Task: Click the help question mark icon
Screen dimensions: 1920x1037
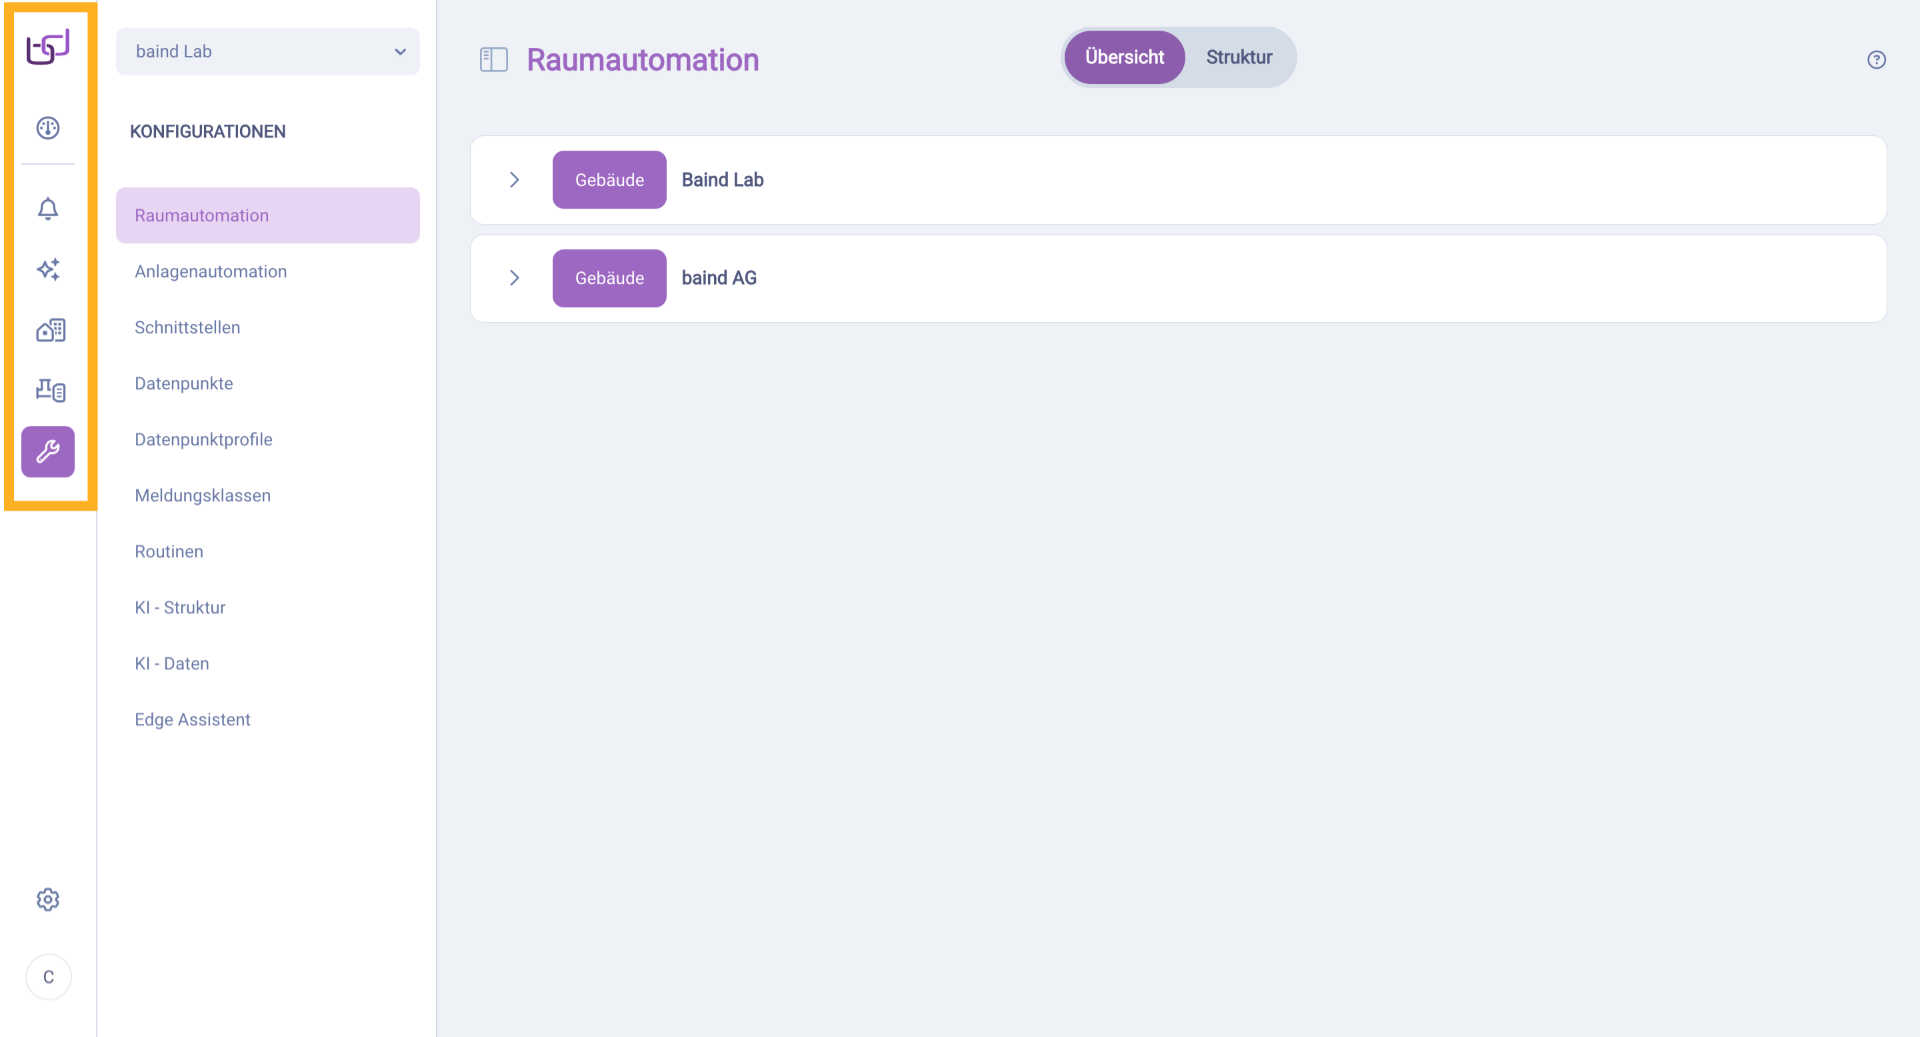Action: (x=1877, y=60)
